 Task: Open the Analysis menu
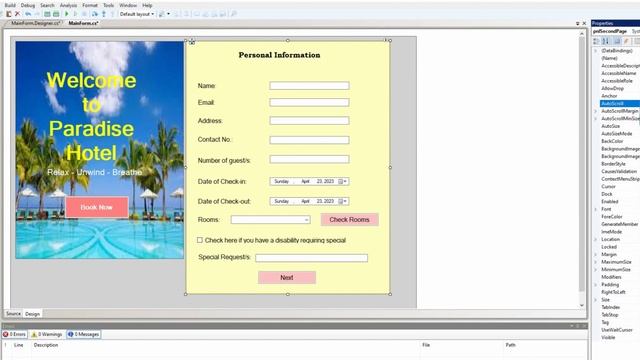(69, 5)
